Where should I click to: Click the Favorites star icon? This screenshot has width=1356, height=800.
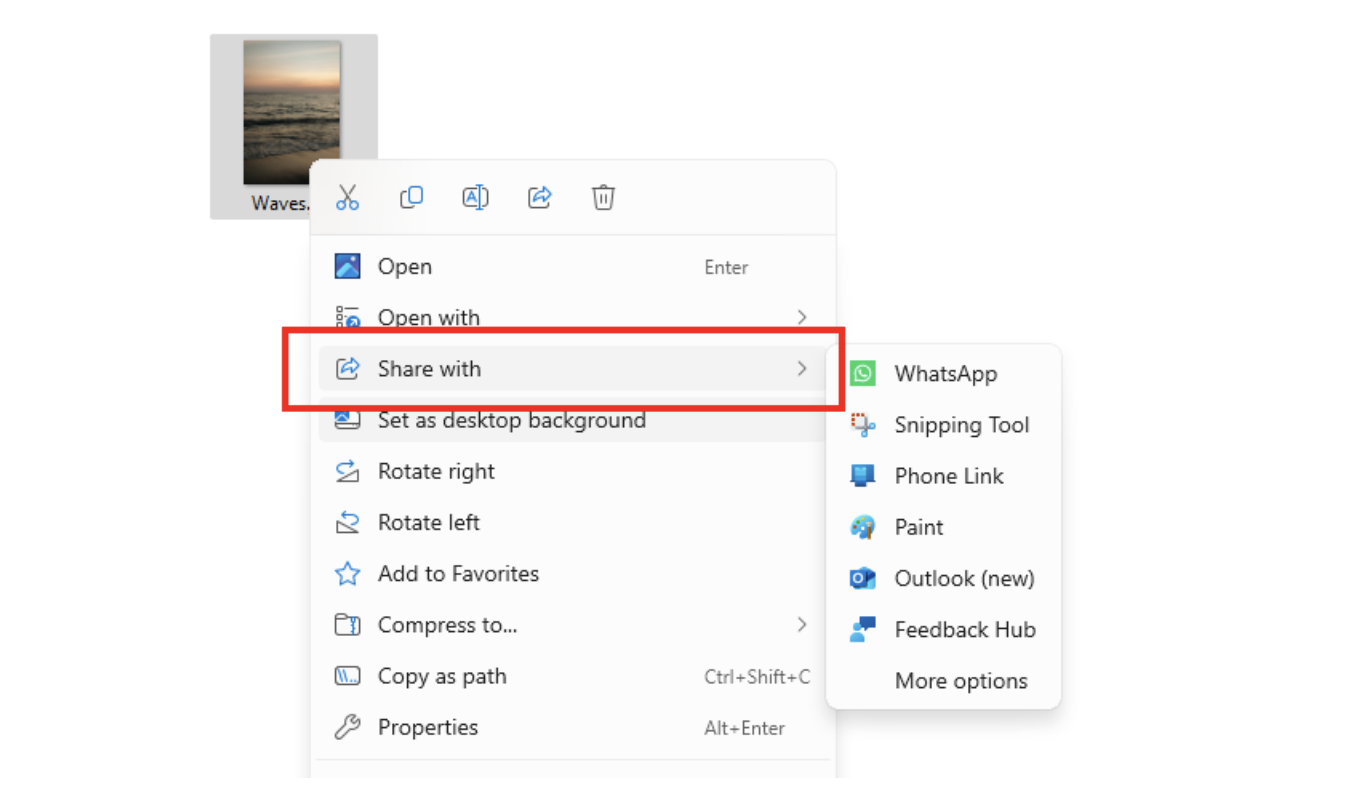click(347, 574)
